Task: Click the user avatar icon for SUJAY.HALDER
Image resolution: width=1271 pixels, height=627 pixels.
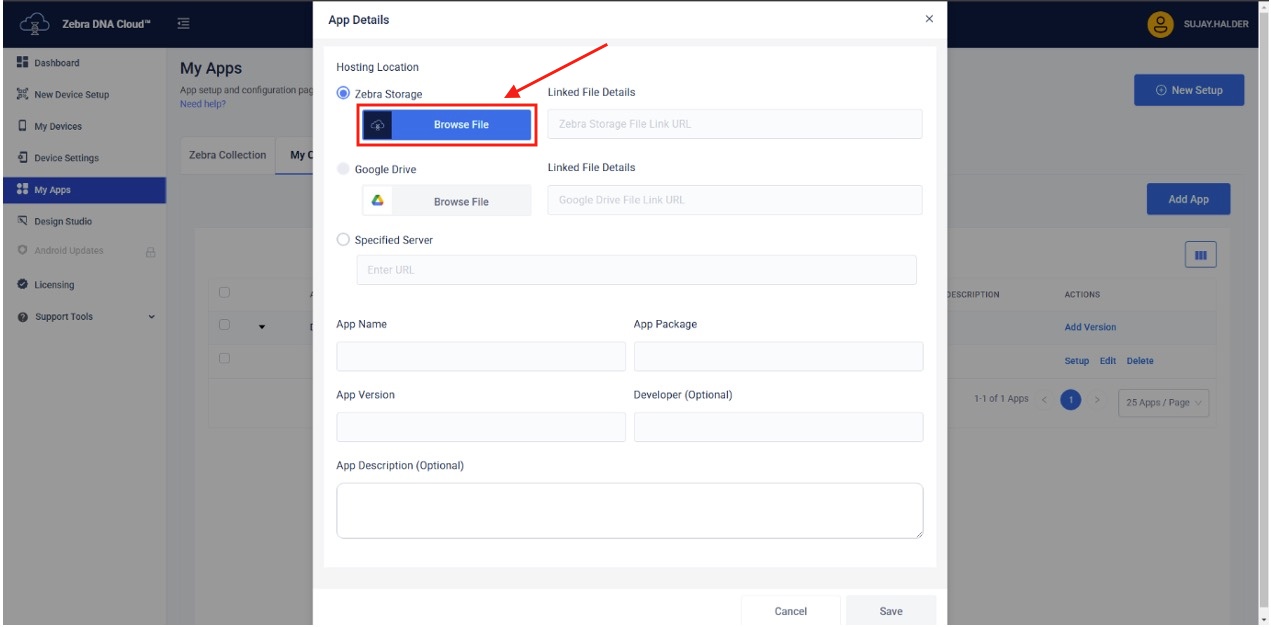Action: (1160, 24)
